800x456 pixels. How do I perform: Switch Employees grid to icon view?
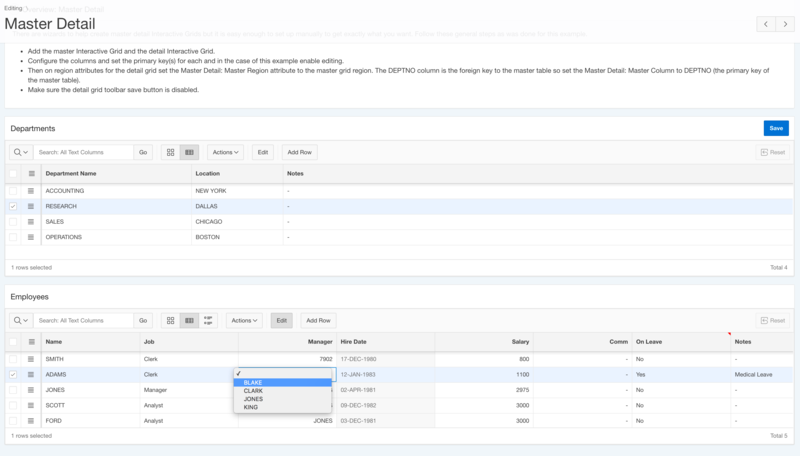171,320
